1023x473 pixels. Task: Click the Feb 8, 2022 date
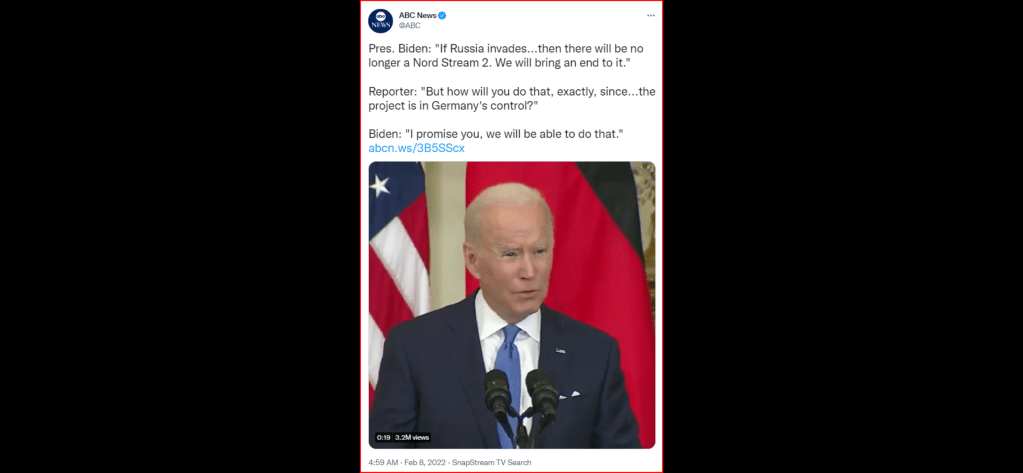tap(423, 462)
